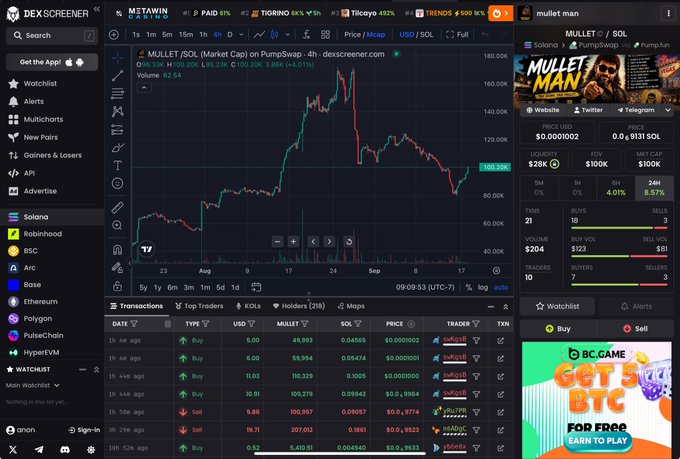The image size is (680, 459).
Task: Select the trend line drawing tool
Action: click(118, 75)
